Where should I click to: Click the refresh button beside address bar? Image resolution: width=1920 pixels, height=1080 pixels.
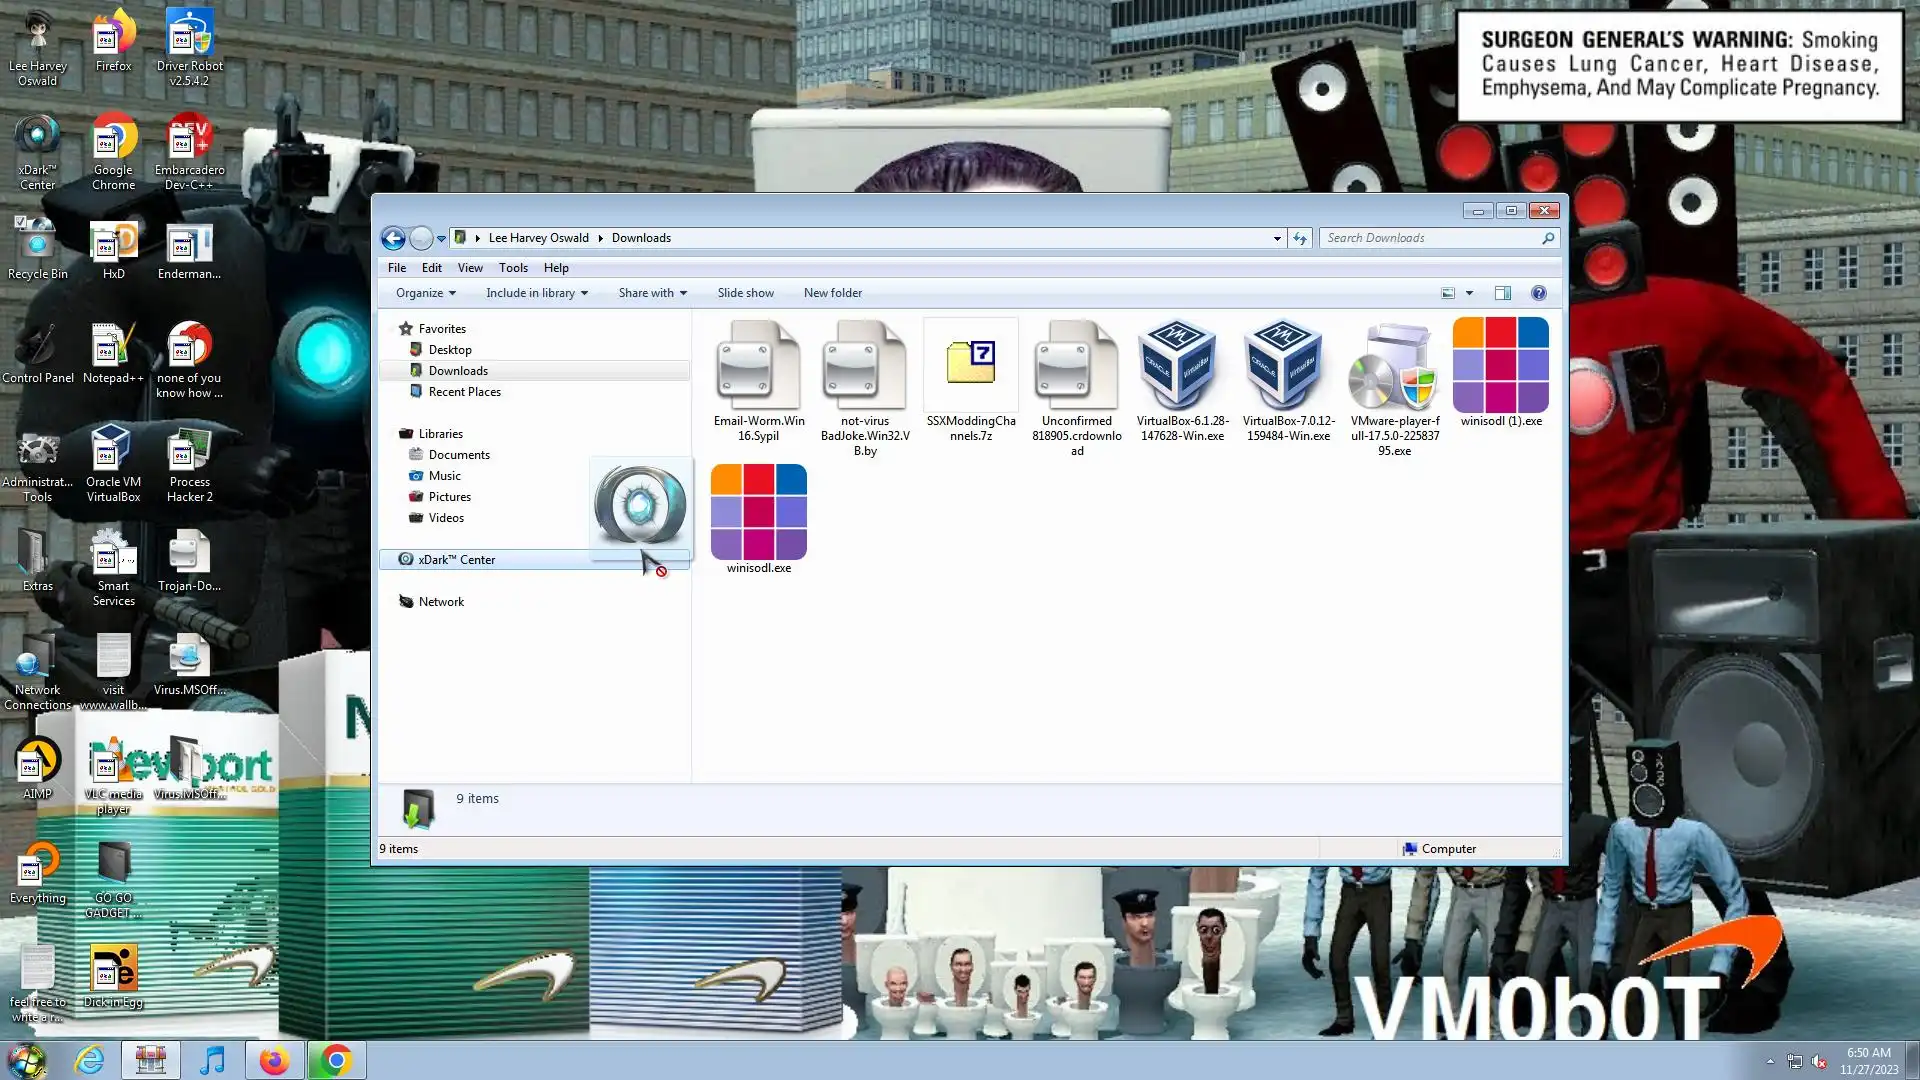(x=1300, y=238)
